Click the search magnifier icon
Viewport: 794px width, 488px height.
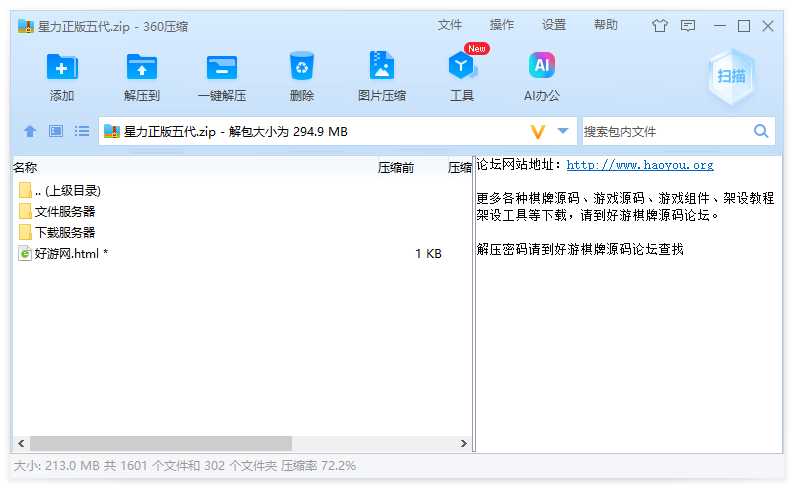point(761,132)
